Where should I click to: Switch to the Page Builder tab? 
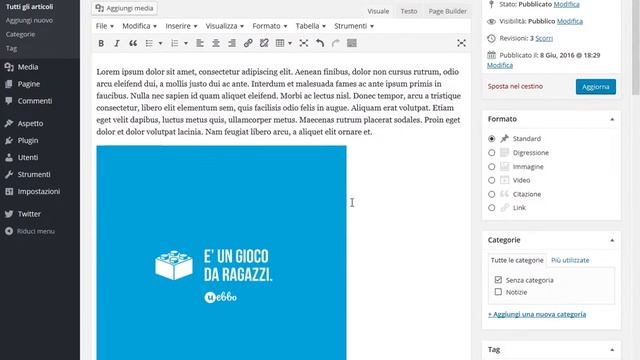(x=447, y=11)
